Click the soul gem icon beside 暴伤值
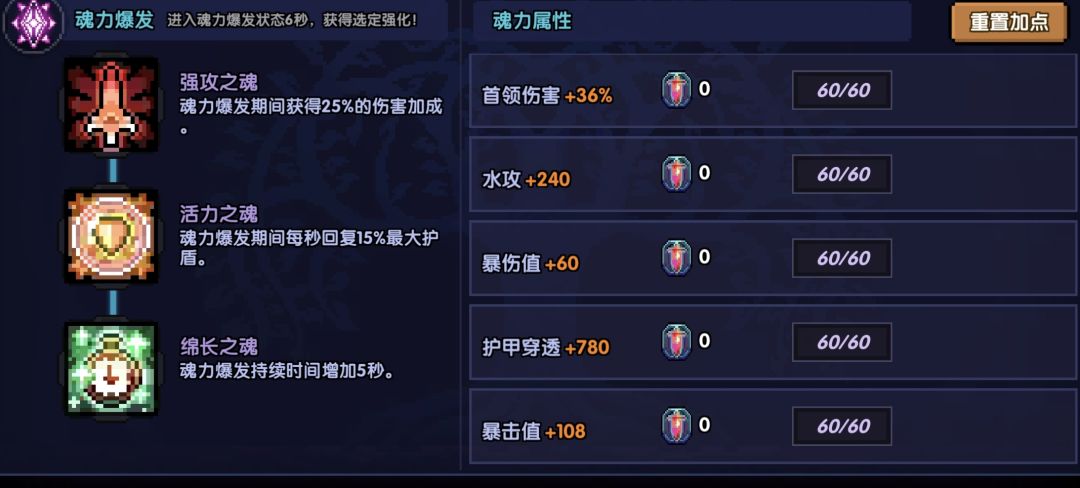 pyautogui.click(x=677, y=259)
